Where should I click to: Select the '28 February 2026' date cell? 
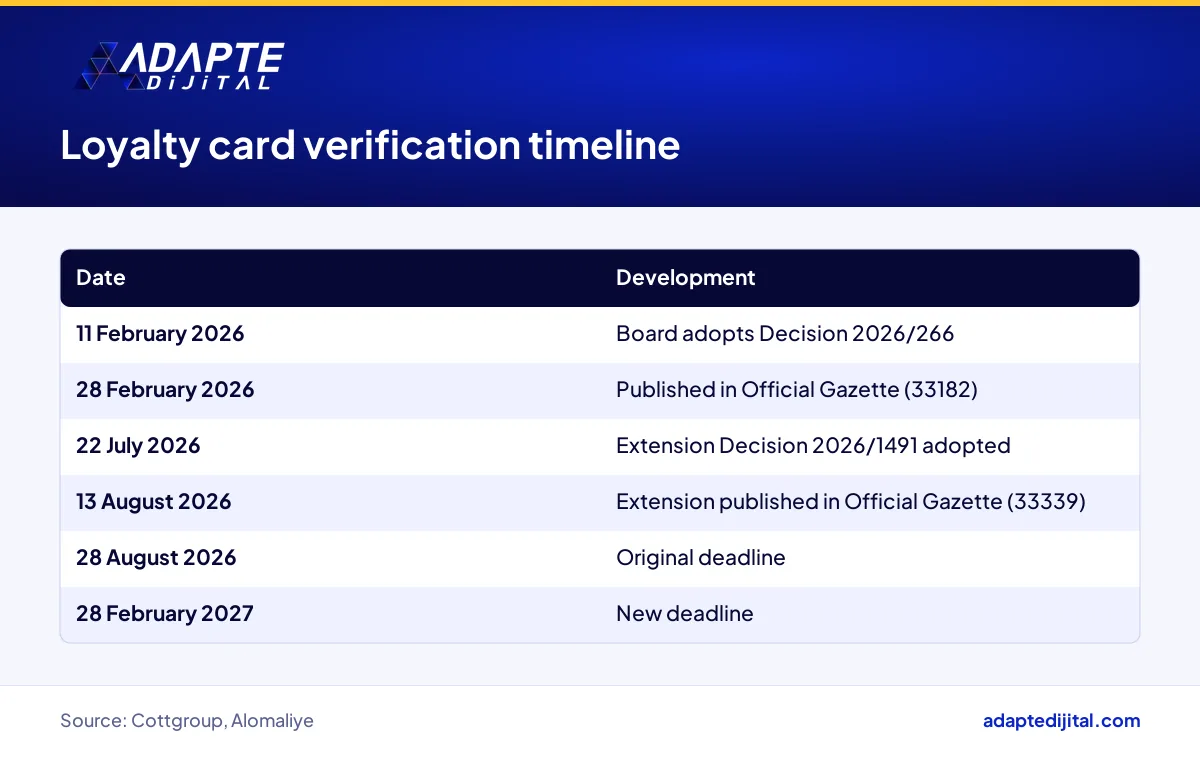tap(165, 390)
